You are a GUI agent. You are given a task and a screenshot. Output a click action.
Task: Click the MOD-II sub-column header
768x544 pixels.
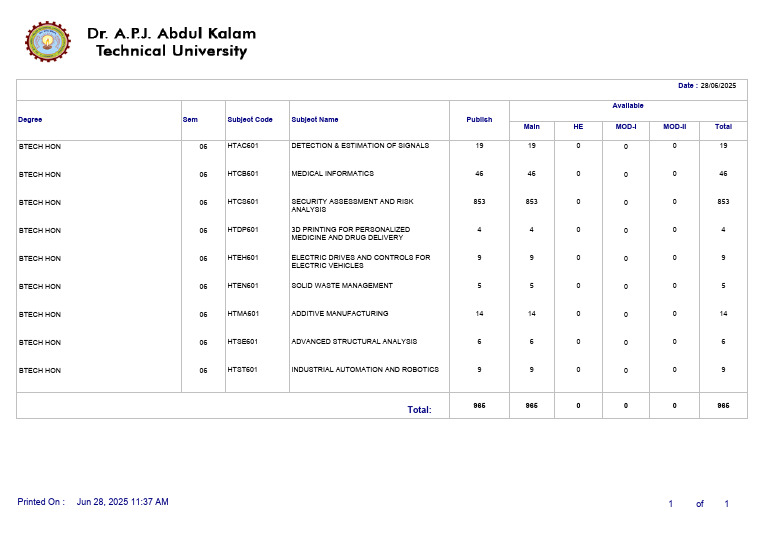(674, 127)
